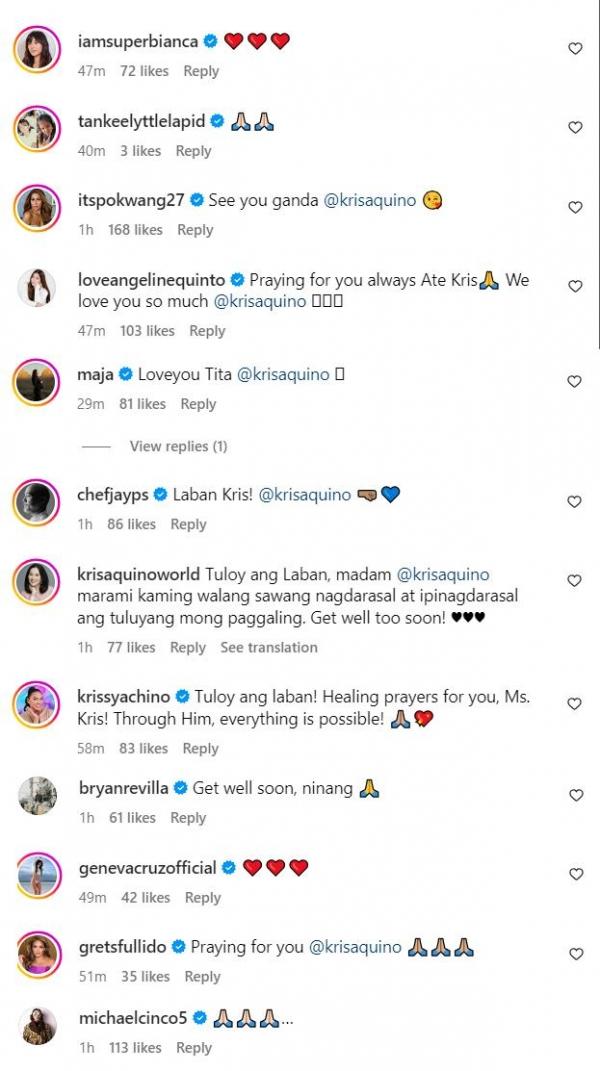
Task: Like krissyachino's healing prayers comment
Action: pyautogui.click(x=575, y=704)
